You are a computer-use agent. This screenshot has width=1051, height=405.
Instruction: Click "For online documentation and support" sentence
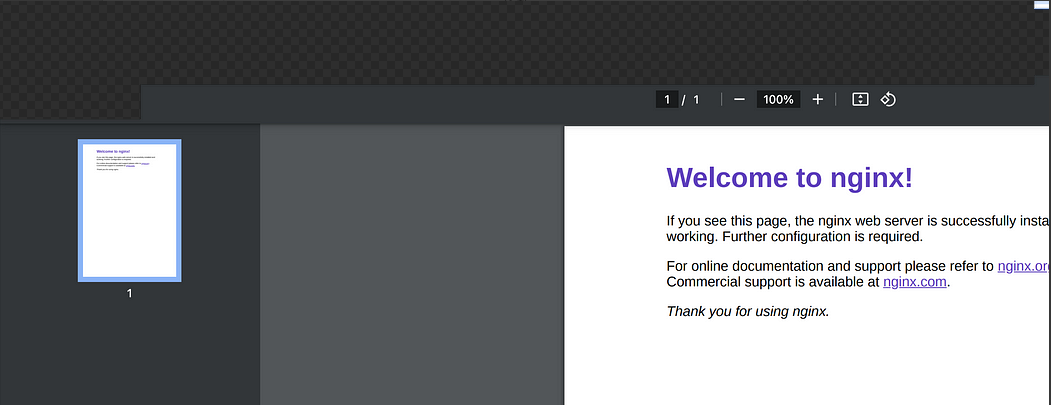[x=830, y=266]
